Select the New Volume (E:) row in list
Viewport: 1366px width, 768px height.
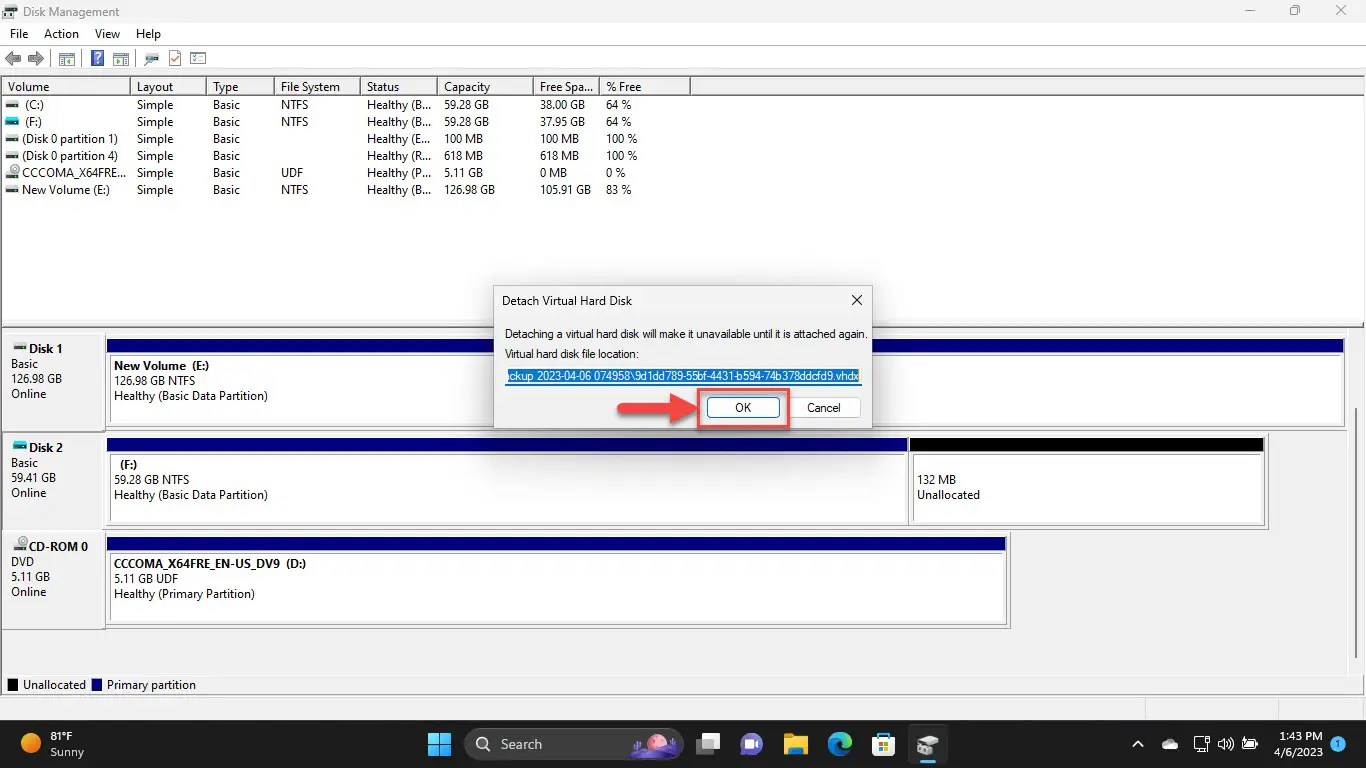pyautogui.click(x=66, y=190)
